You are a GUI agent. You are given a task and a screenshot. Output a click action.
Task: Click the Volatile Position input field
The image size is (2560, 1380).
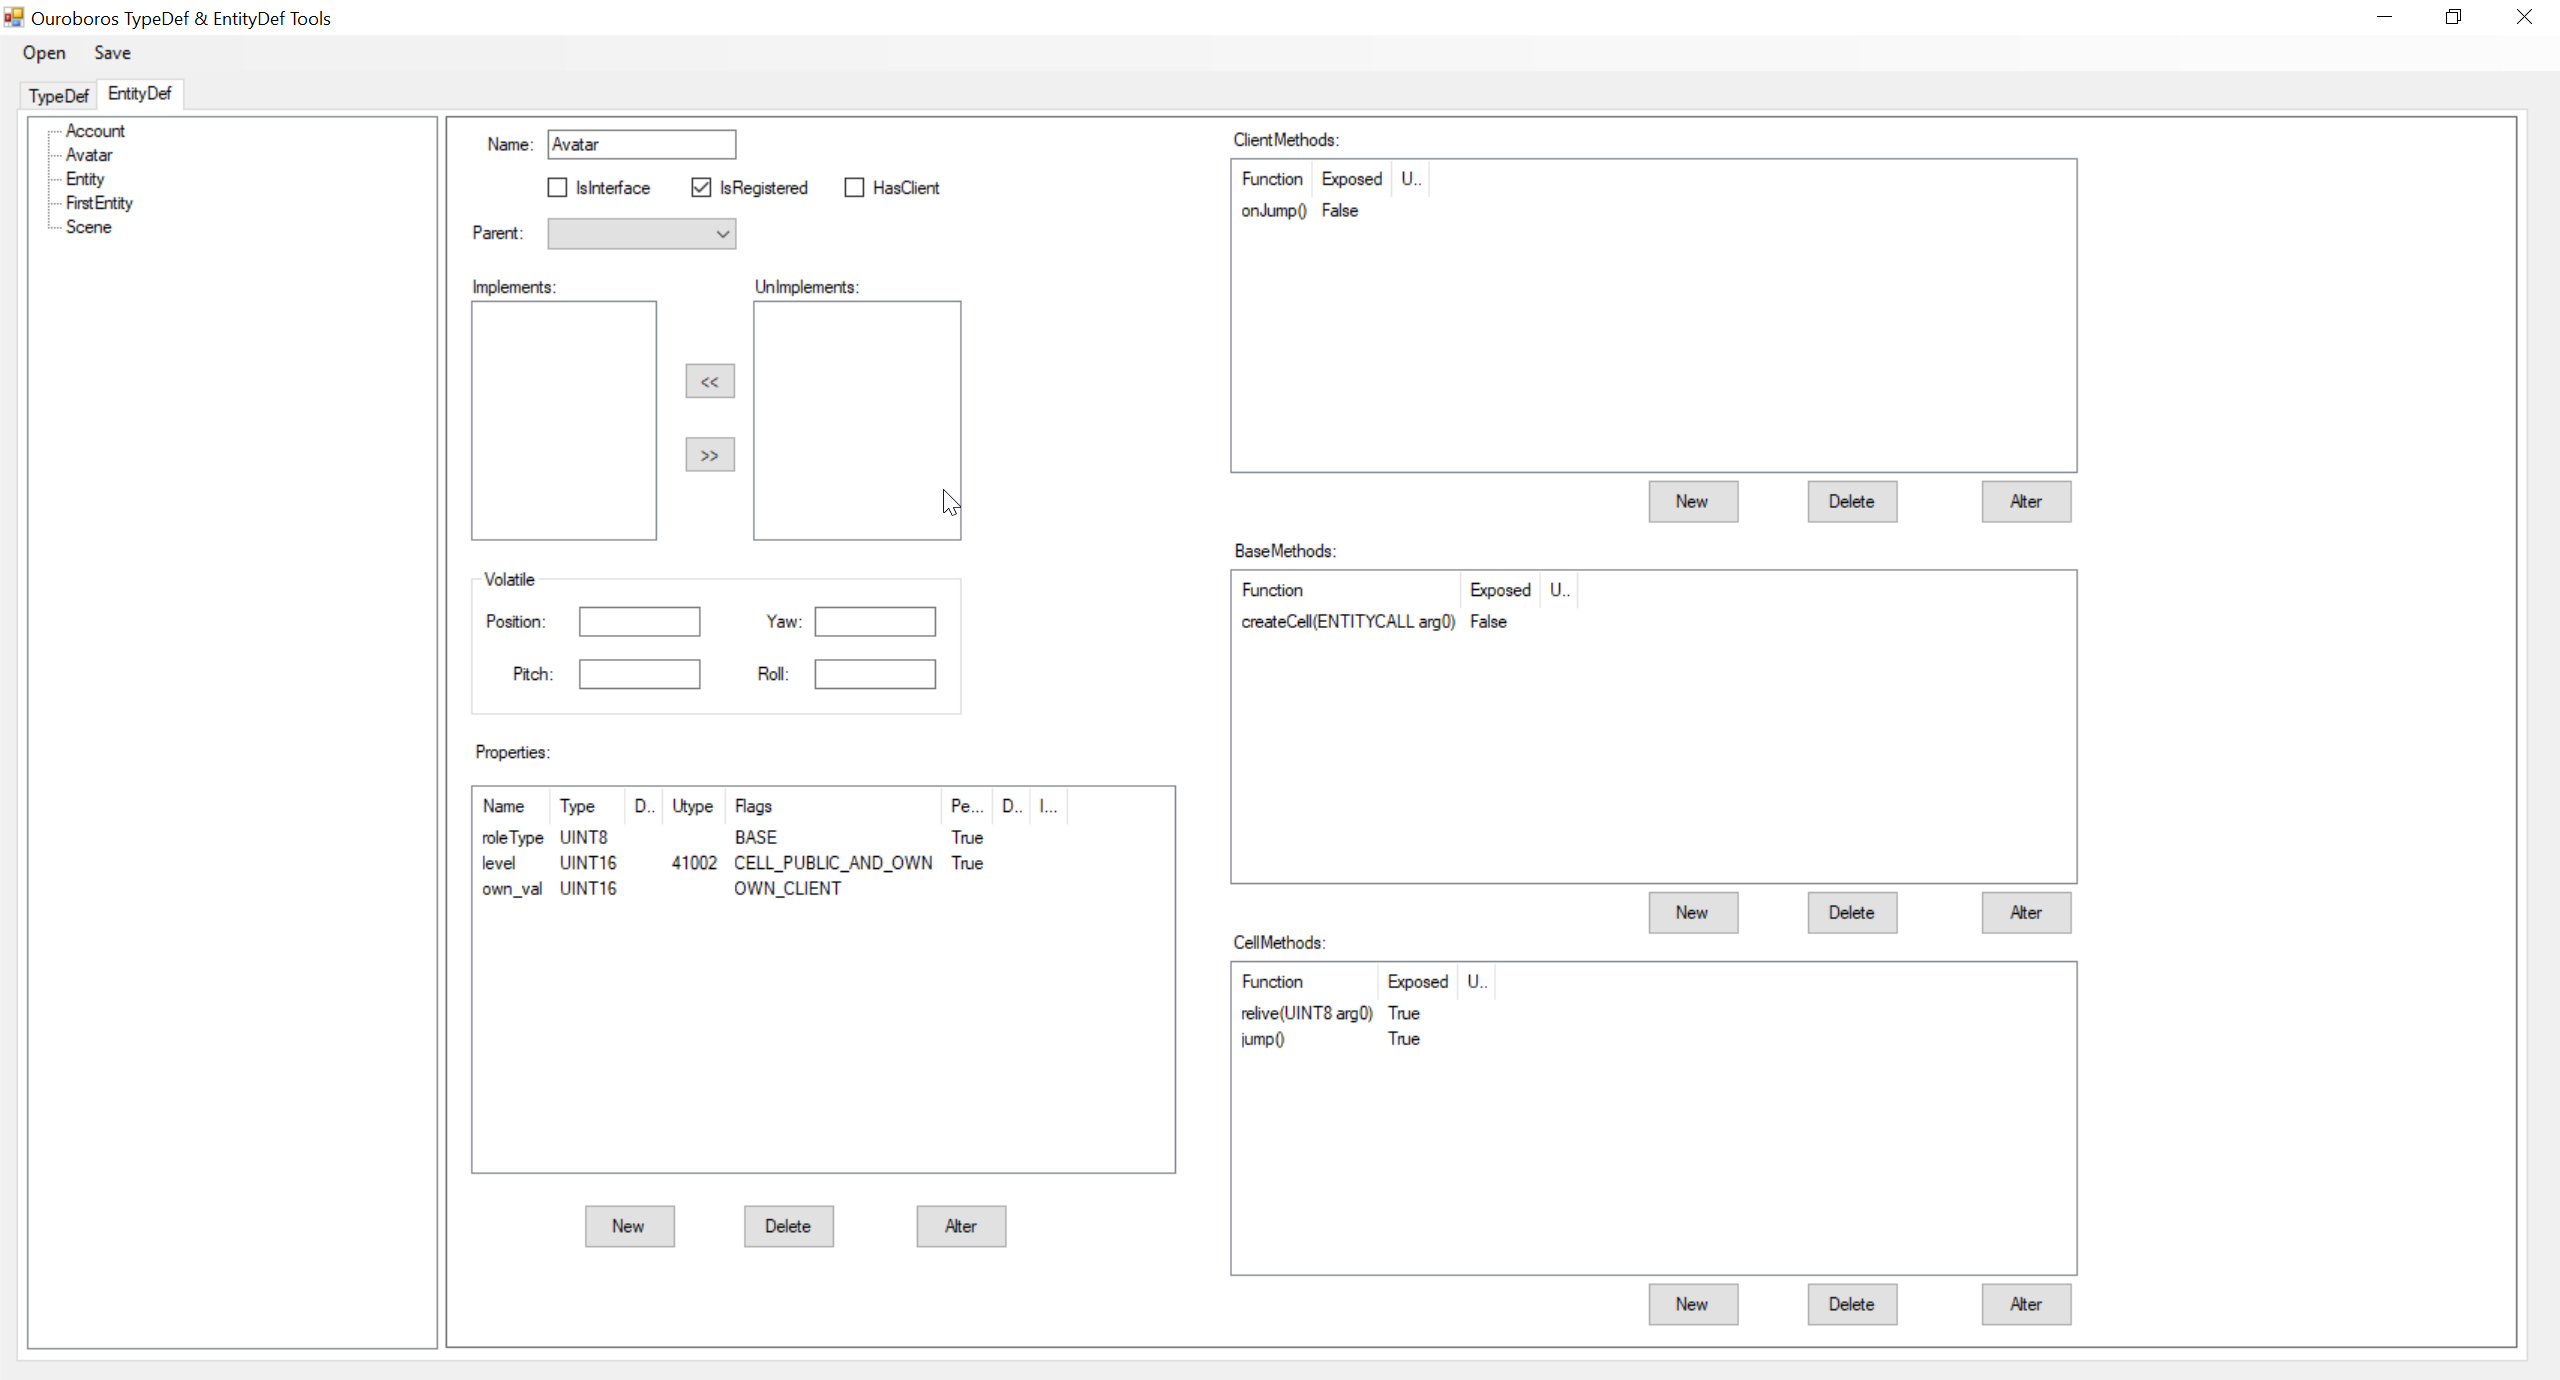(x=639, y=621)
